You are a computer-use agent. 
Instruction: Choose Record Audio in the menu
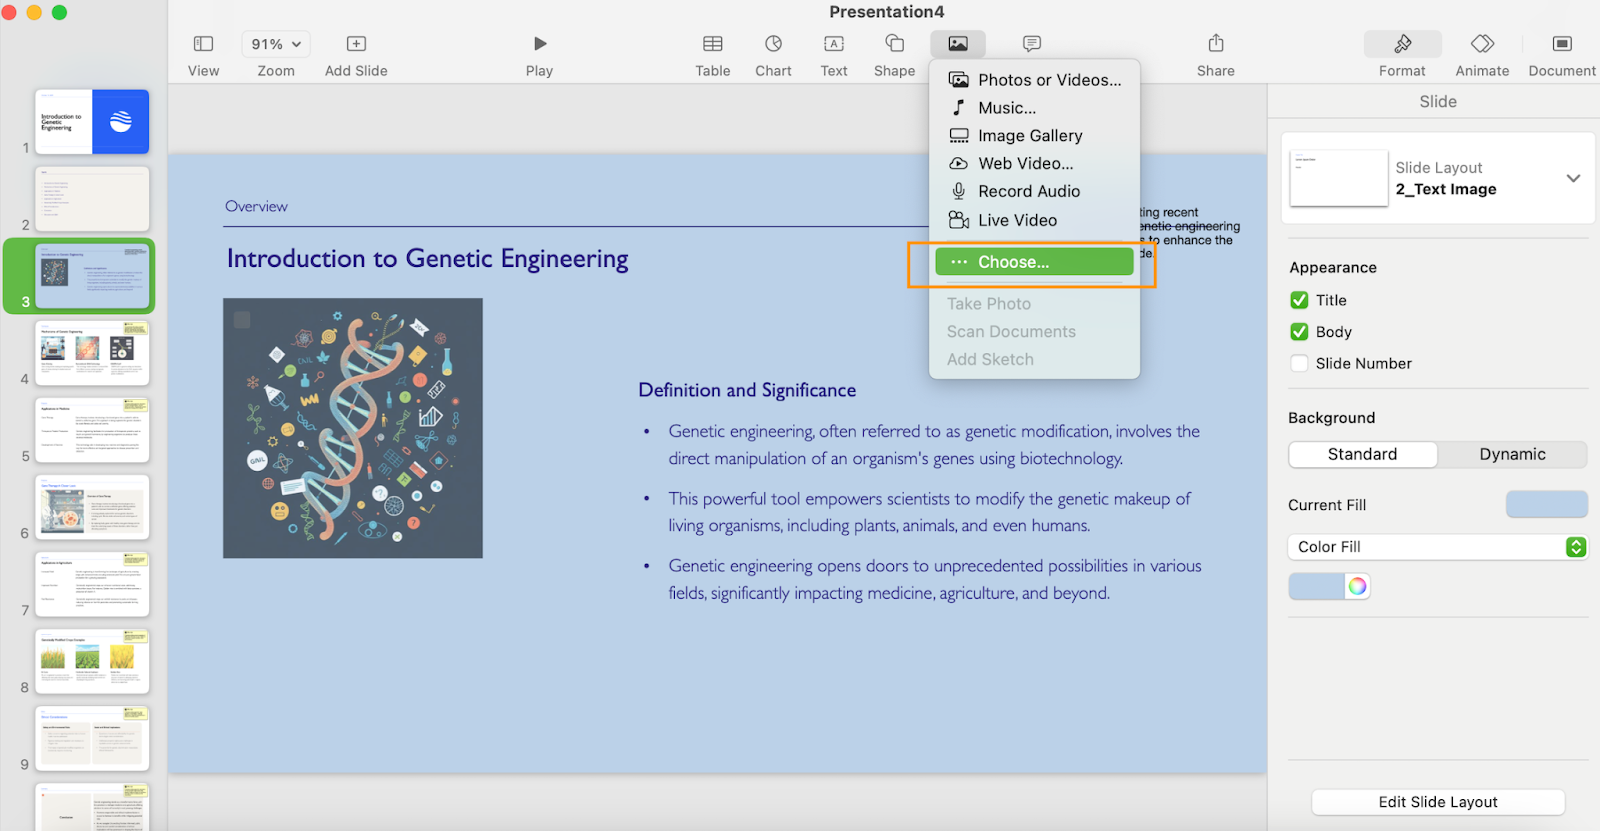(x=1028, y=191)
